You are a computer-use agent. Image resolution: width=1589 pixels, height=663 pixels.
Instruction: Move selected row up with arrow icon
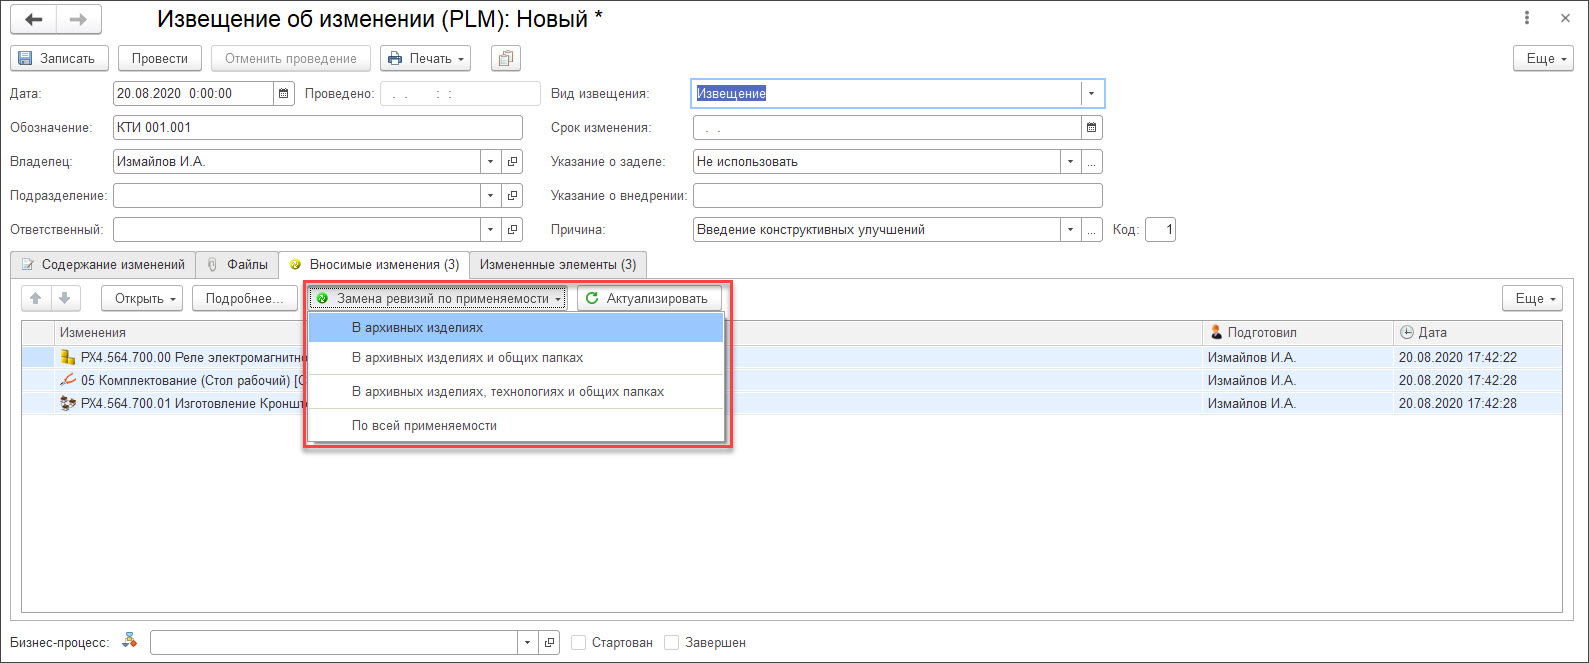(36, 298)
